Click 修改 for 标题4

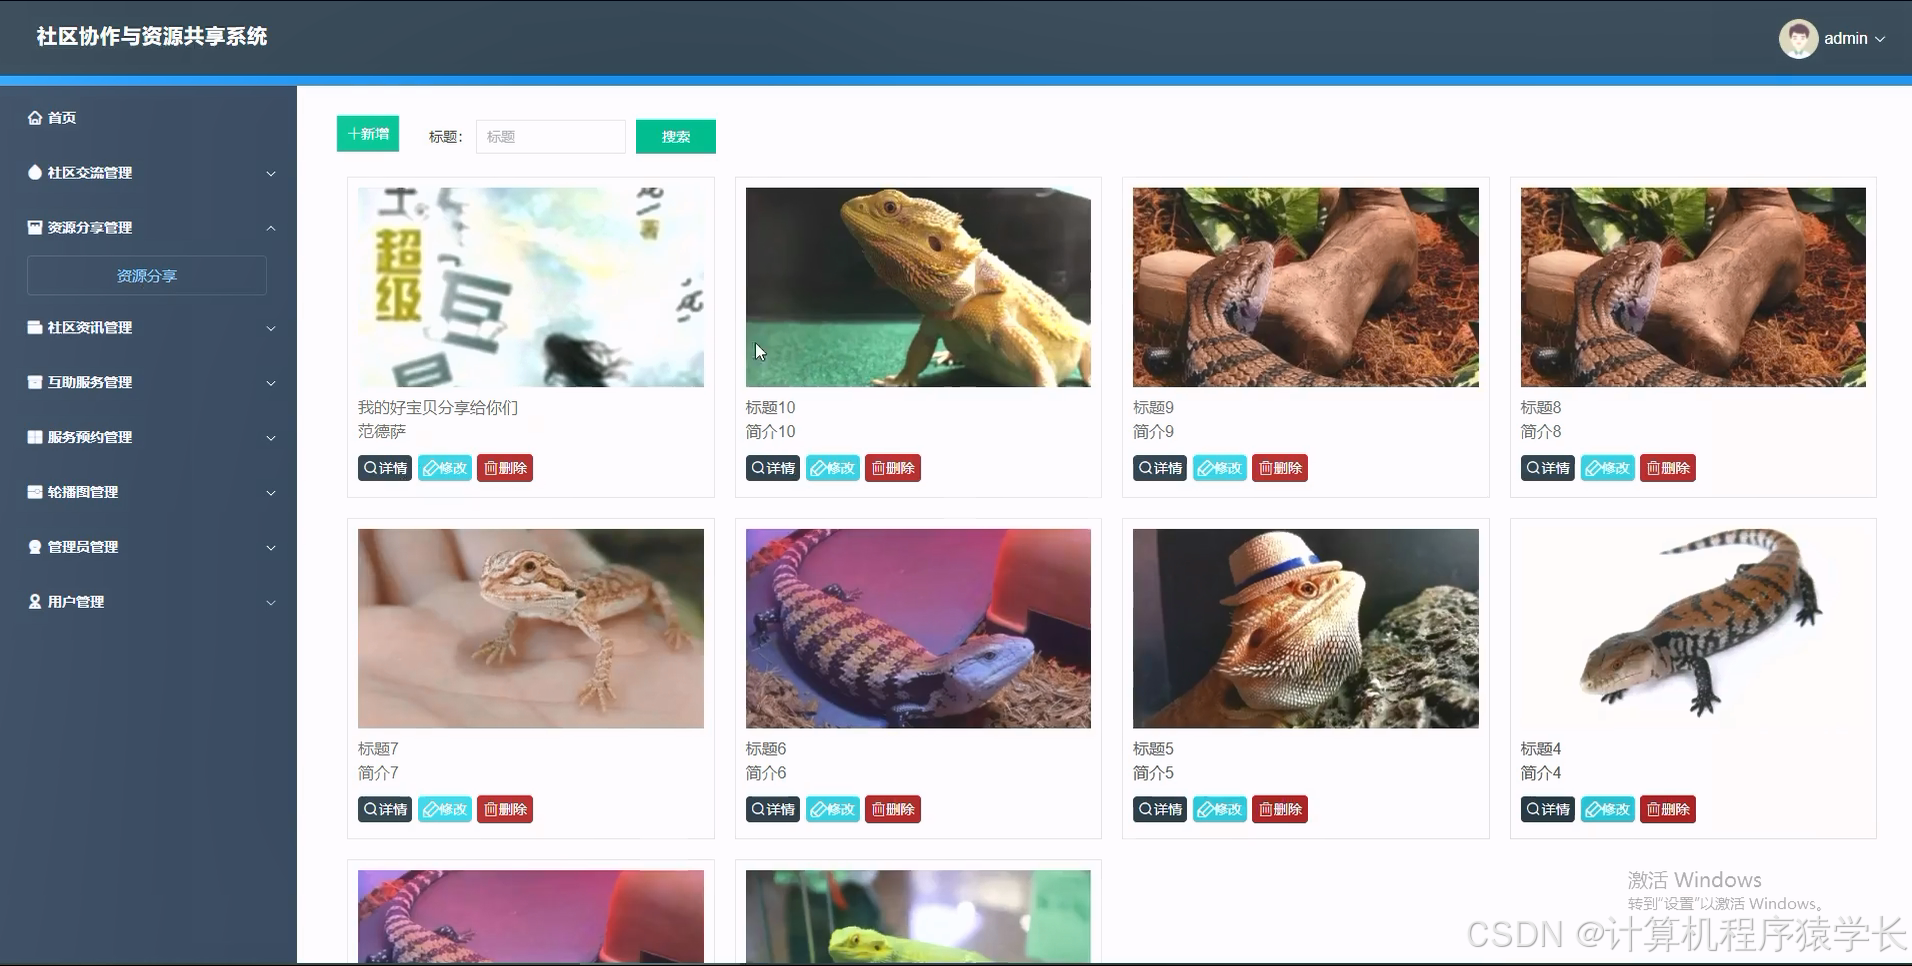click(x=1608, y=809)
